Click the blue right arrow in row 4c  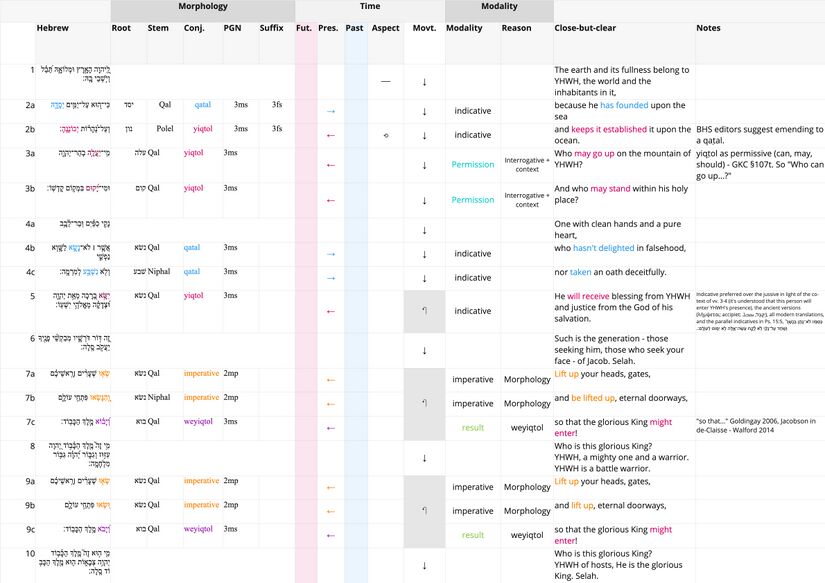click(330, 278)
